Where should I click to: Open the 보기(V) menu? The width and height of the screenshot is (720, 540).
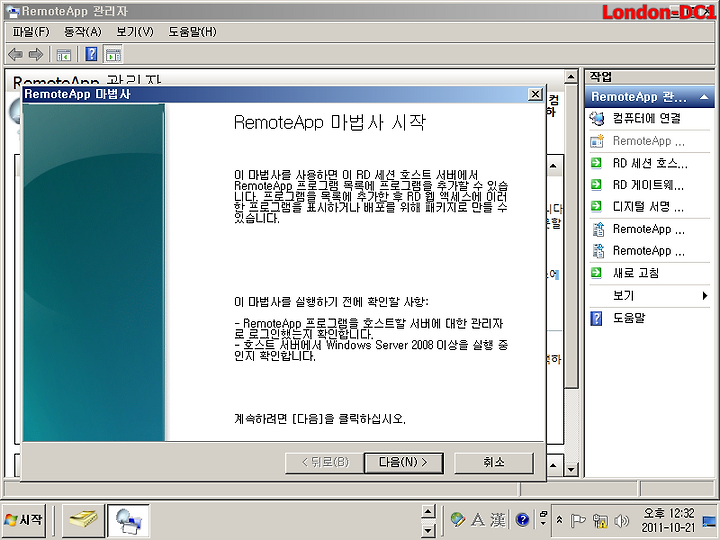click(135, 32)
